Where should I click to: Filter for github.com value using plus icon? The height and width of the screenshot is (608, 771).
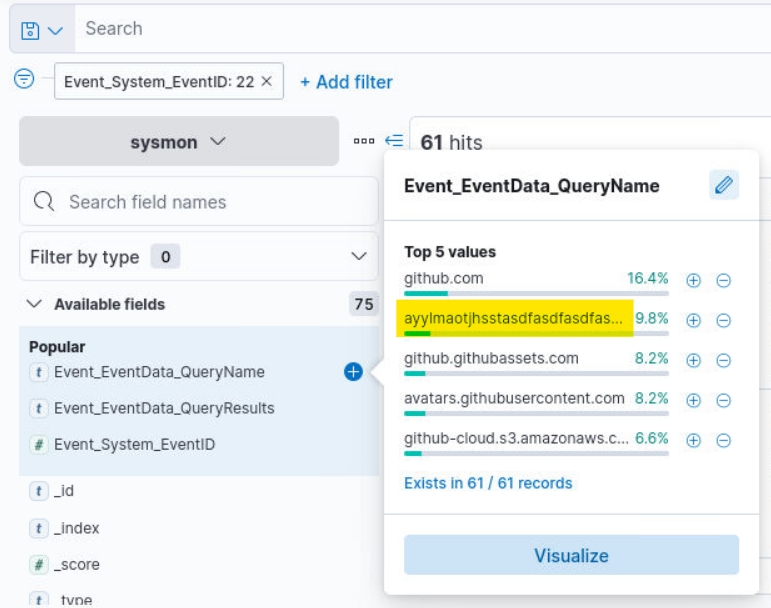[693, 280]
